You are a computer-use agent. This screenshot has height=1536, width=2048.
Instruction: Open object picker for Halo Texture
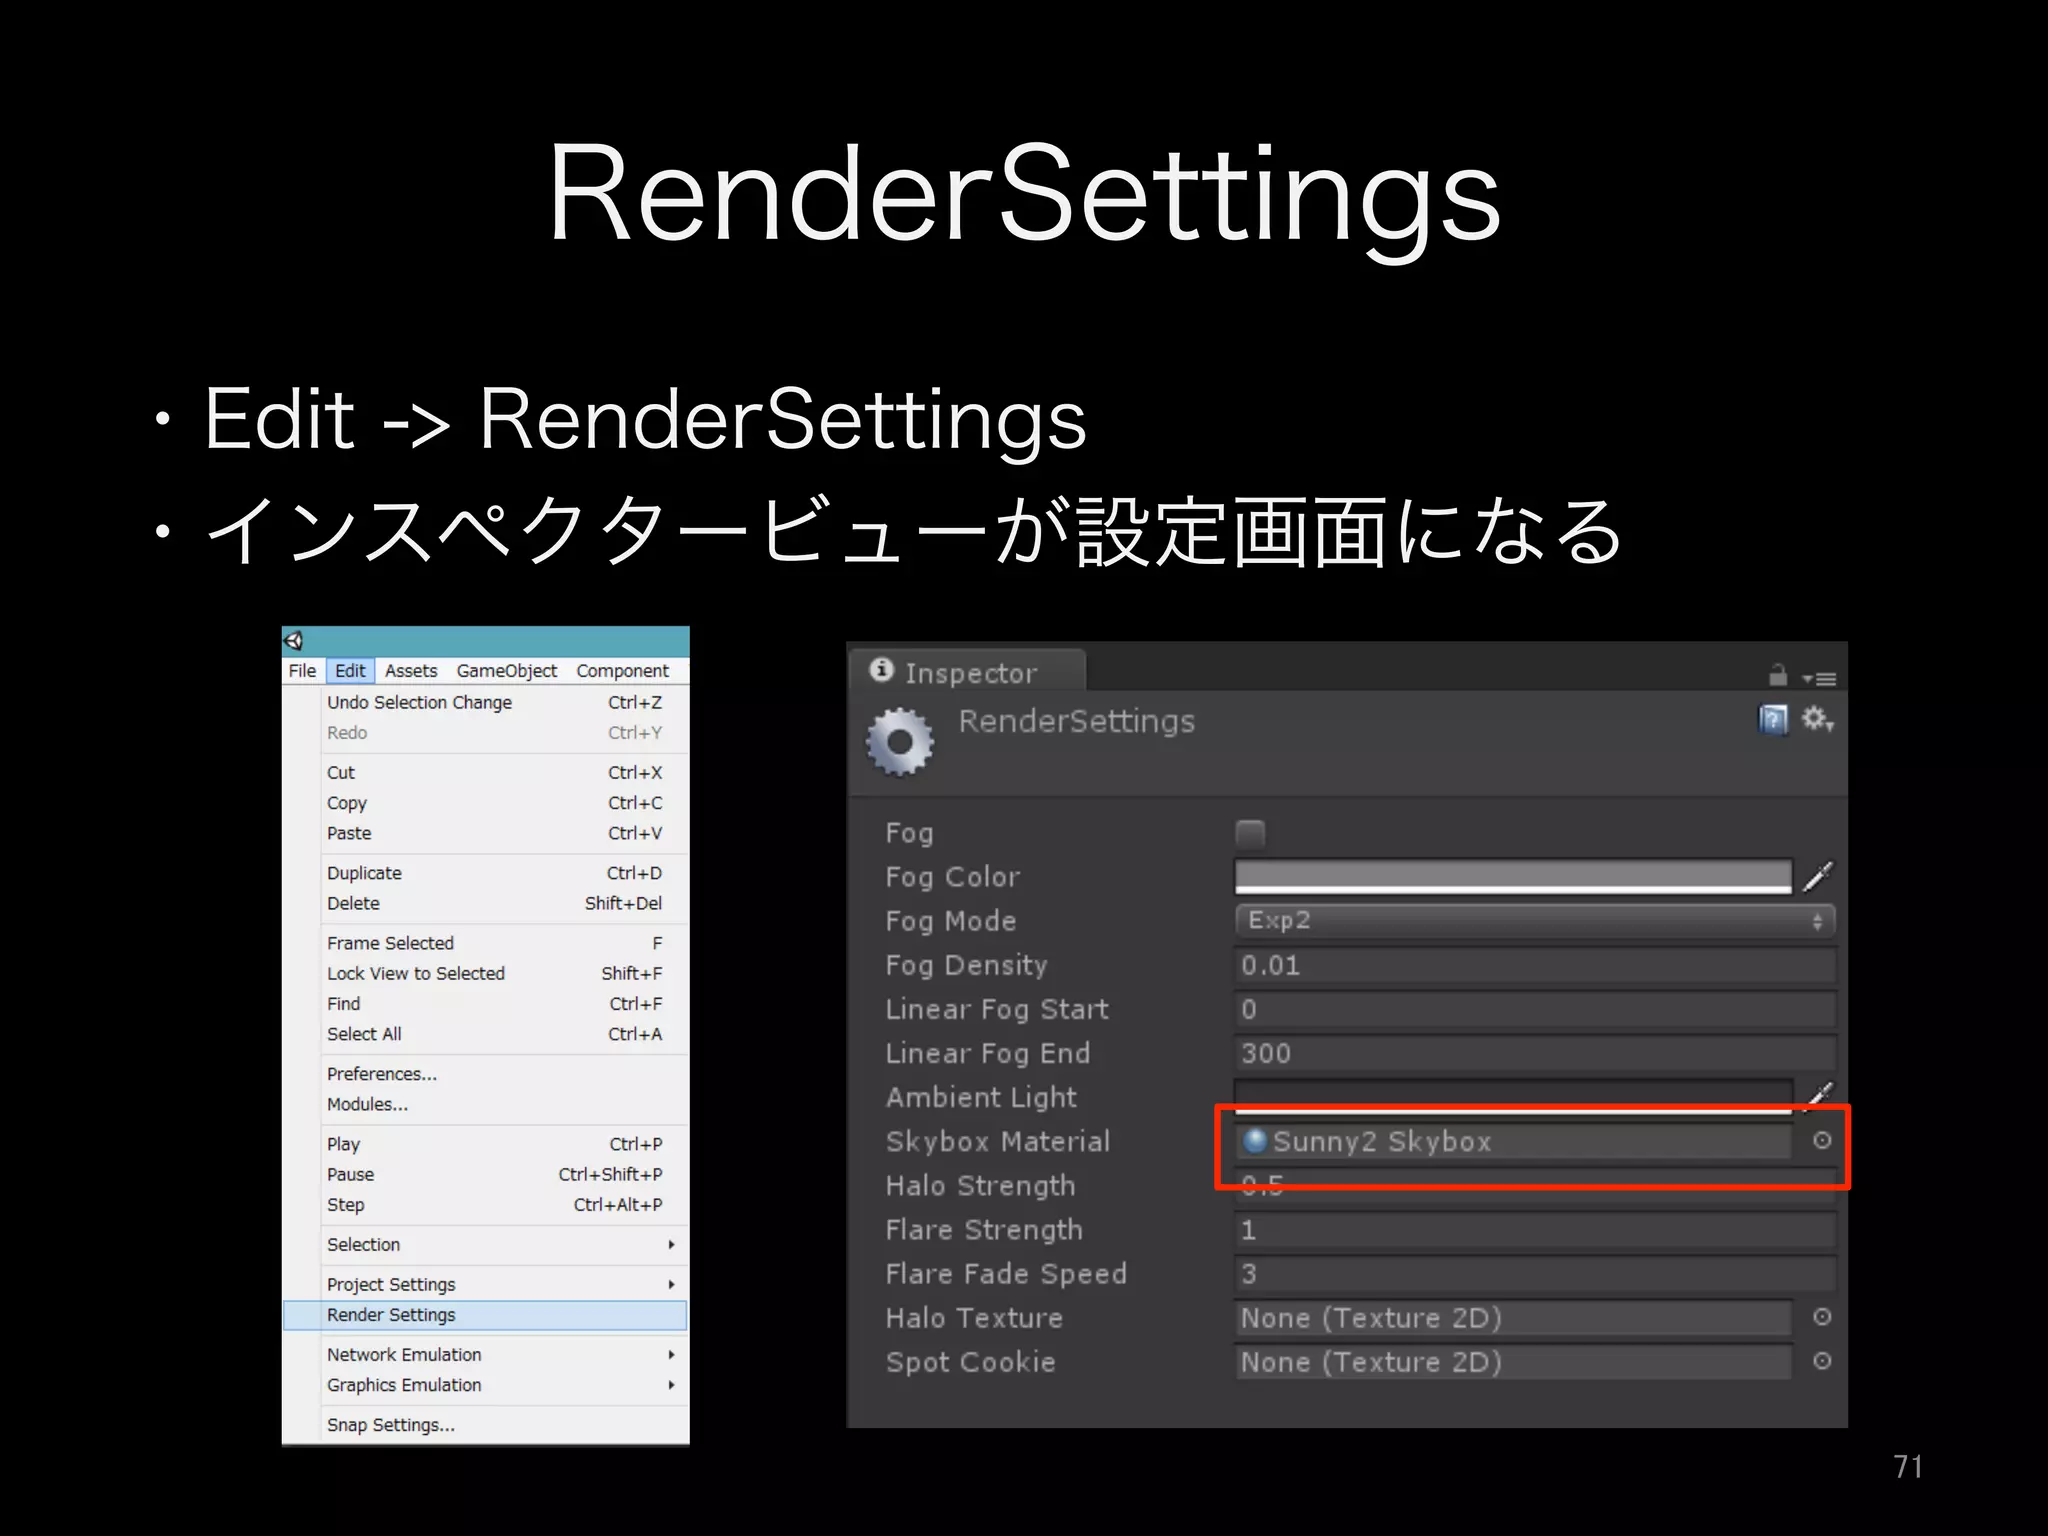[1822, 1317]
